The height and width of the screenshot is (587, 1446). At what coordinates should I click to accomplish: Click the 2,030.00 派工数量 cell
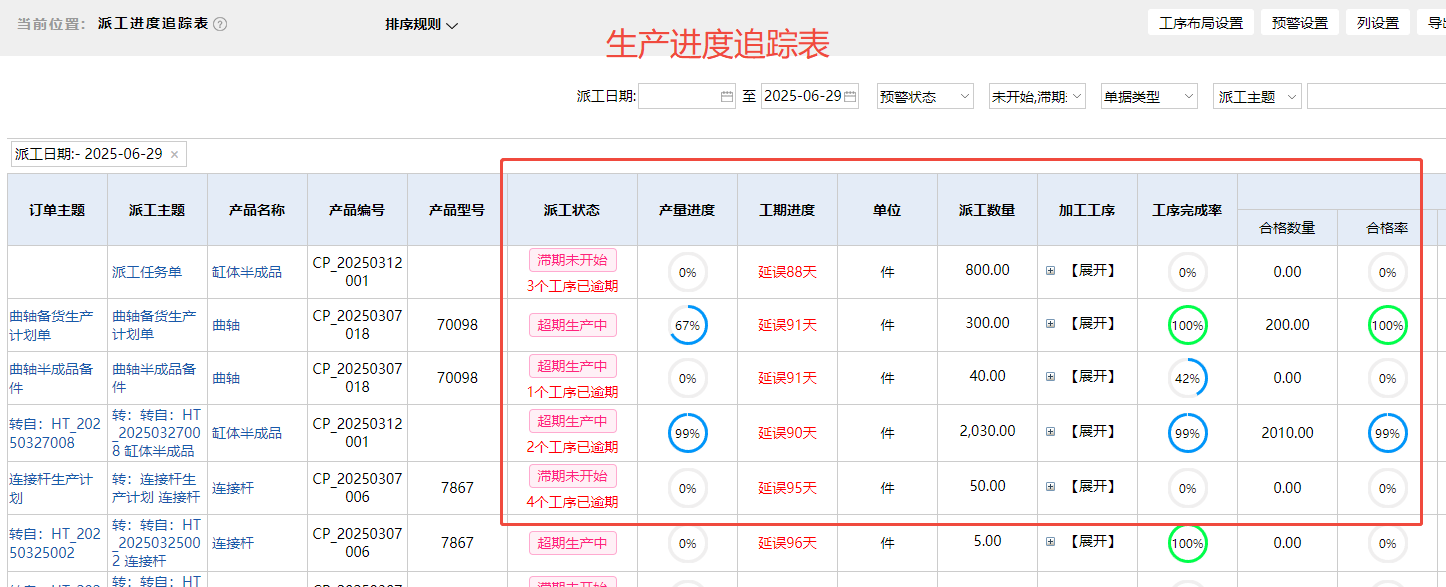click(987, 431)
